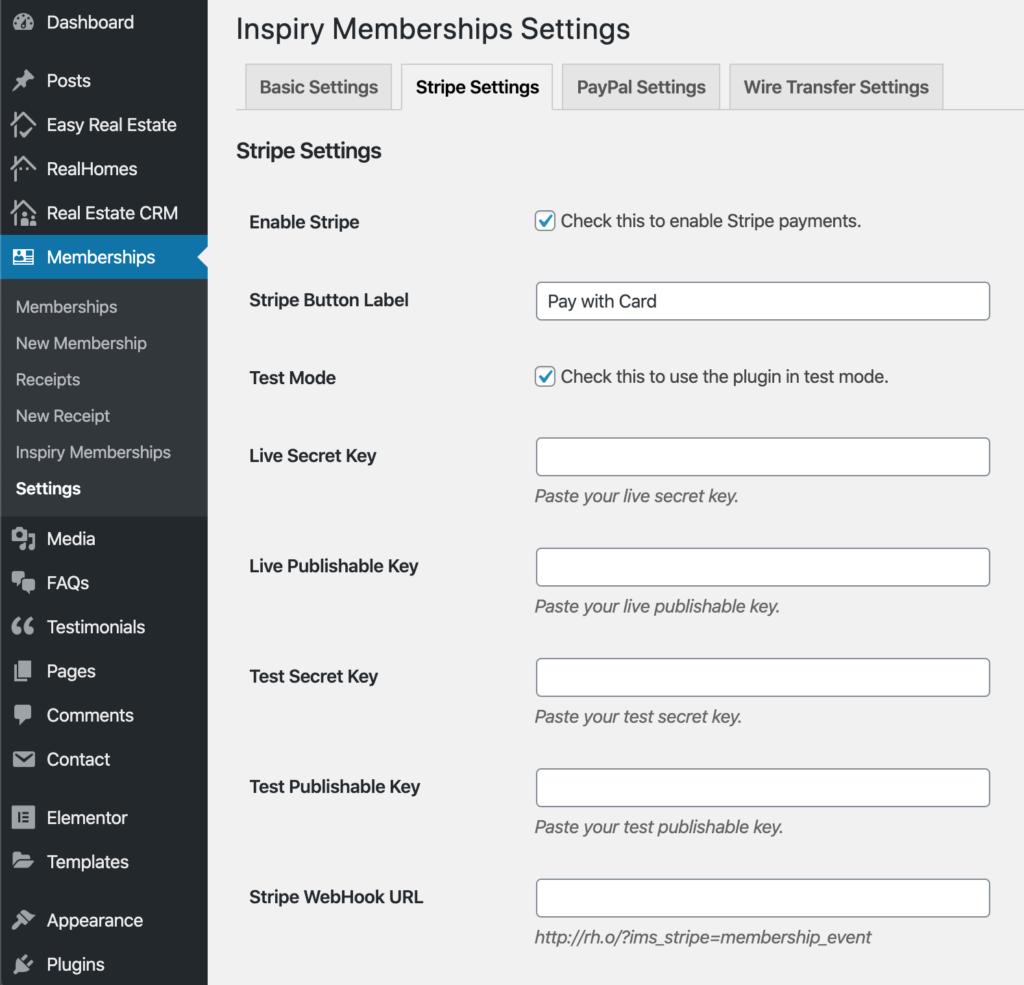Viewport: 1024px width, 985px height.
Task: Focus the Live Publishable Key field
Action: [x=763, y=567]
